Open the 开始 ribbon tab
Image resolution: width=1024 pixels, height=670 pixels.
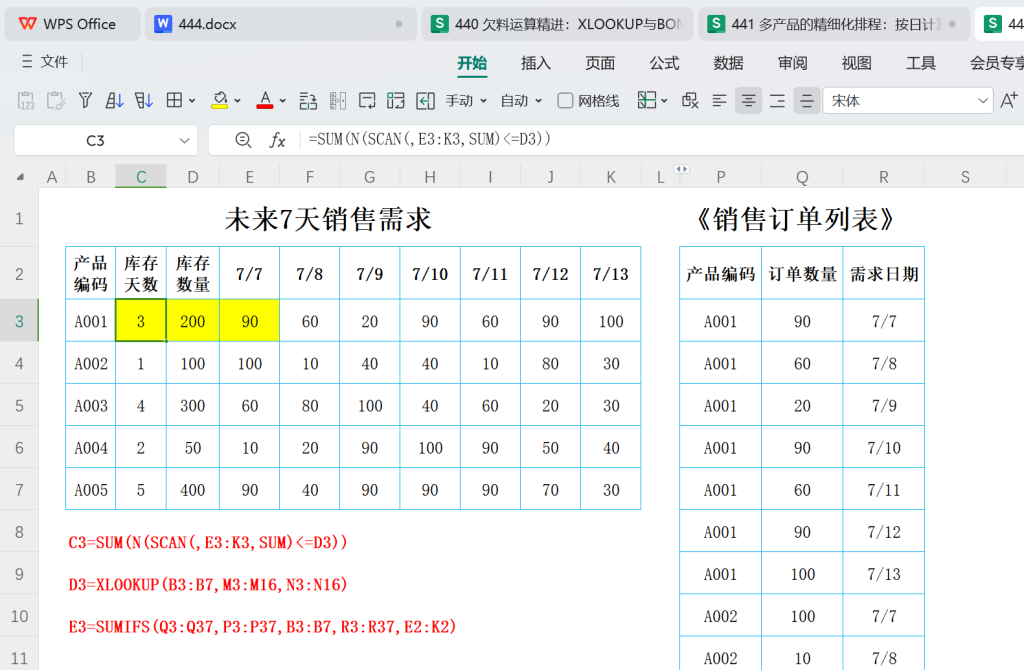pyautogui.click(x=472, y=63)
